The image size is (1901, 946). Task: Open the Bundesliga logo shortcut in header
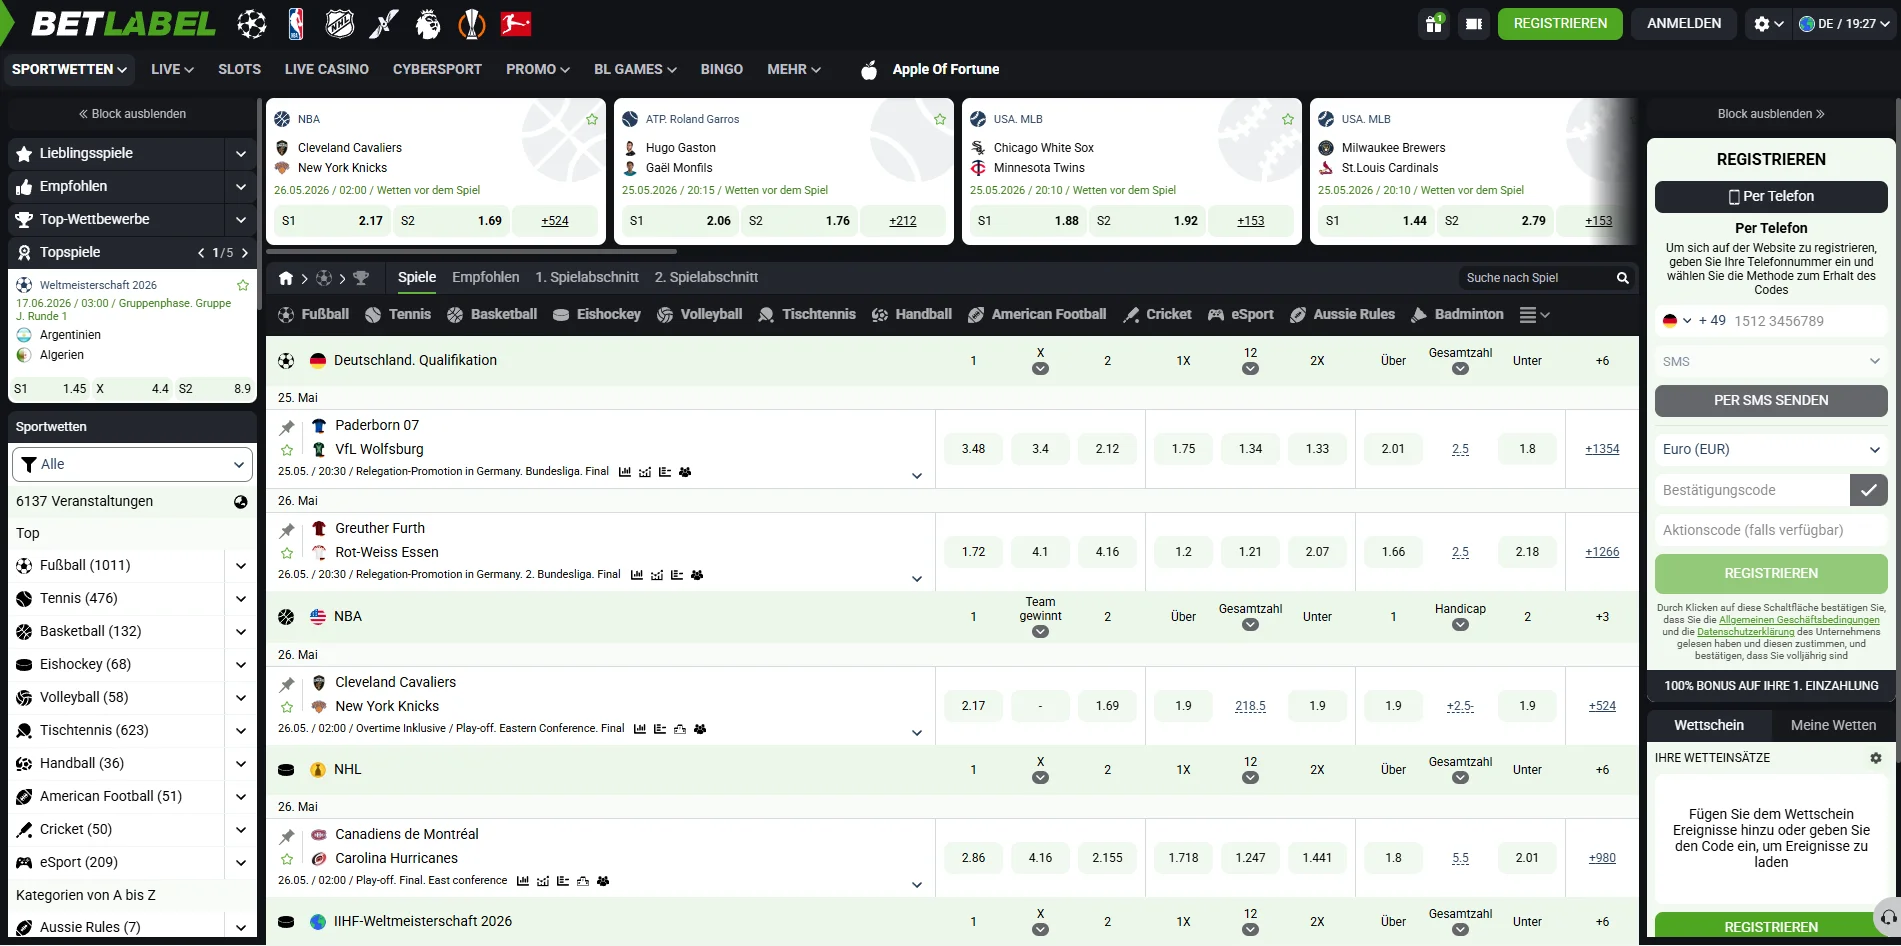516,24
